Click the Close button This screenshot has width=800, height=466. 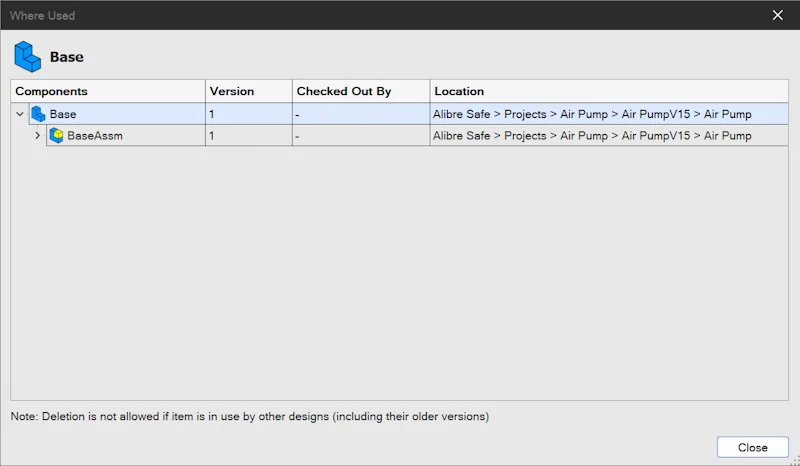[753, 448]
